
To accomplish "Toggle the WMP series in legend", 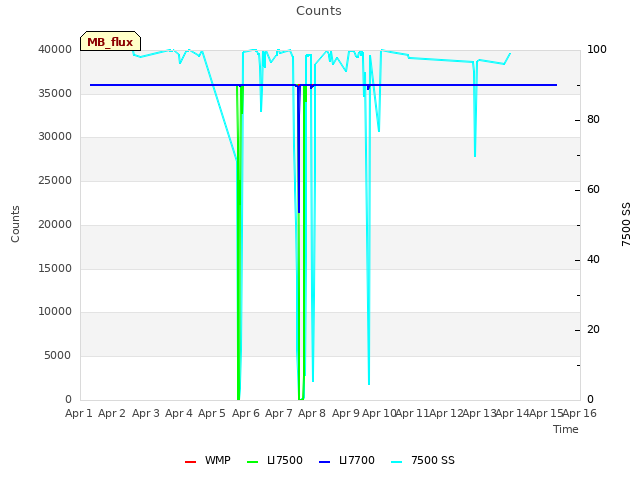I will coord(208,460).
